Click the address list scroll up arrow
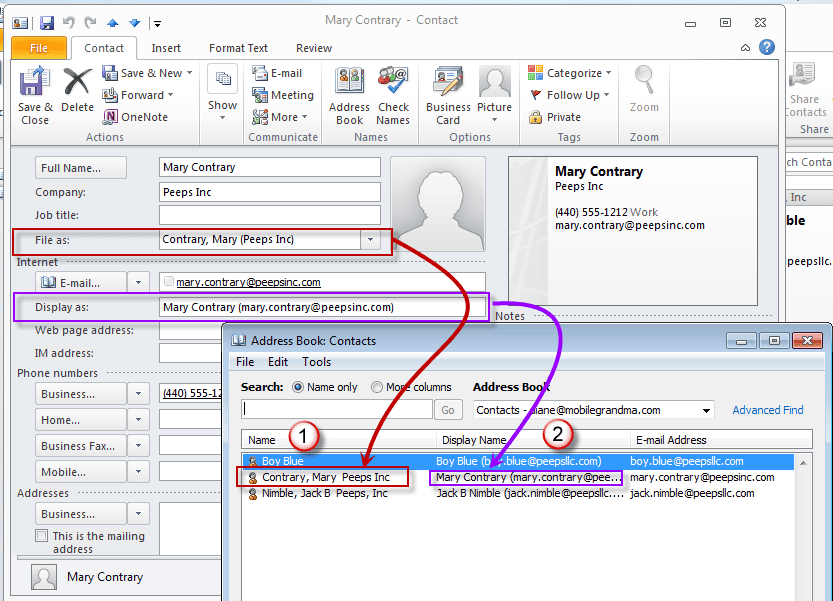The width and height of the screenshot is (833, 601). (x=803, y=463)
